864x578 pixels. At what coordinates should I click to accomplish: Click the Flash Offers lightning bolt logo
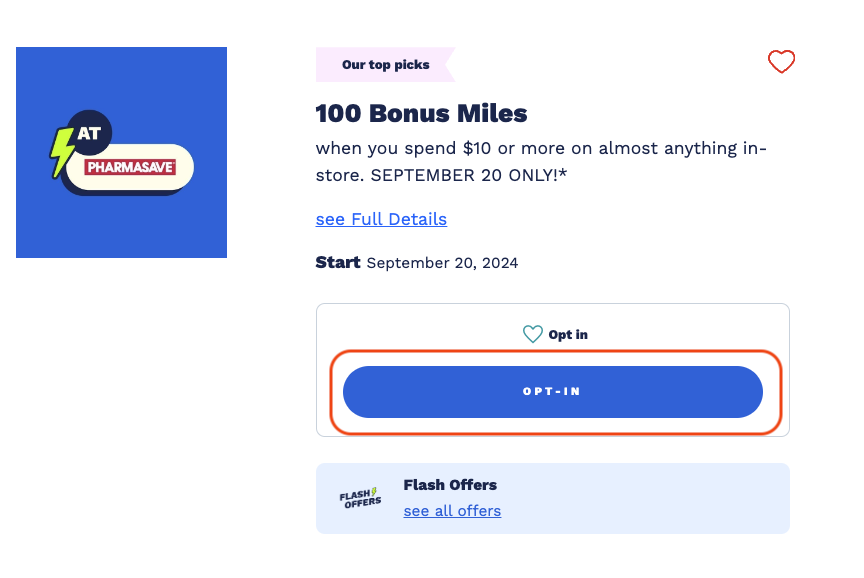(359, 497)
